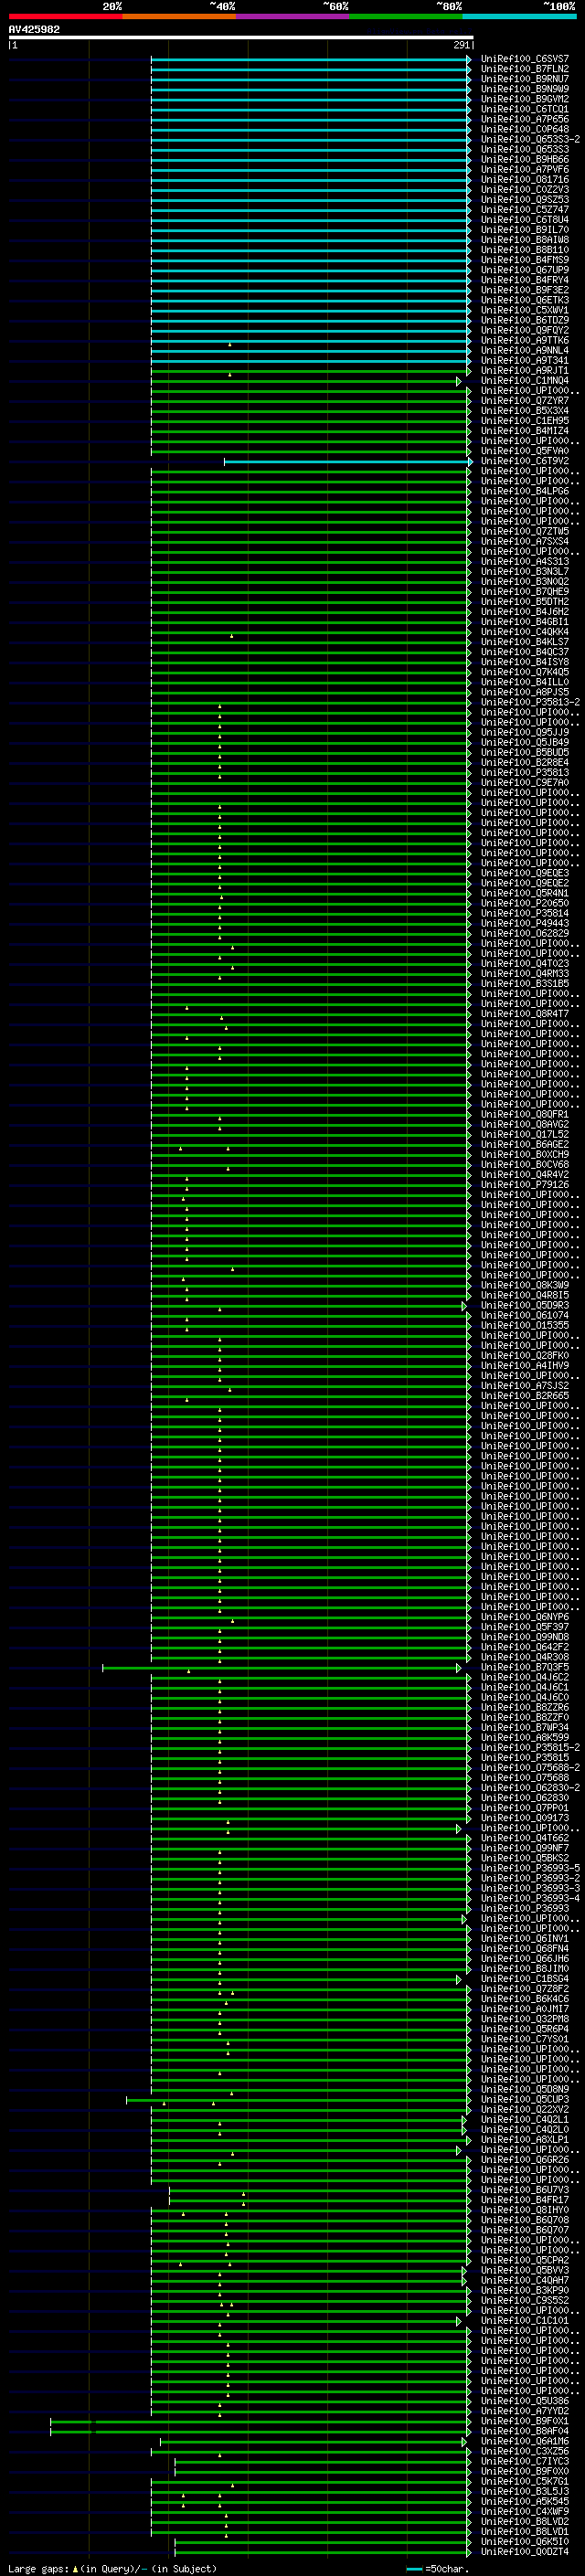Viewport: 585px width, 2576px height.
Task: Open UniRef100_Q7ZTW5 entry
Action: coord(525,531)
